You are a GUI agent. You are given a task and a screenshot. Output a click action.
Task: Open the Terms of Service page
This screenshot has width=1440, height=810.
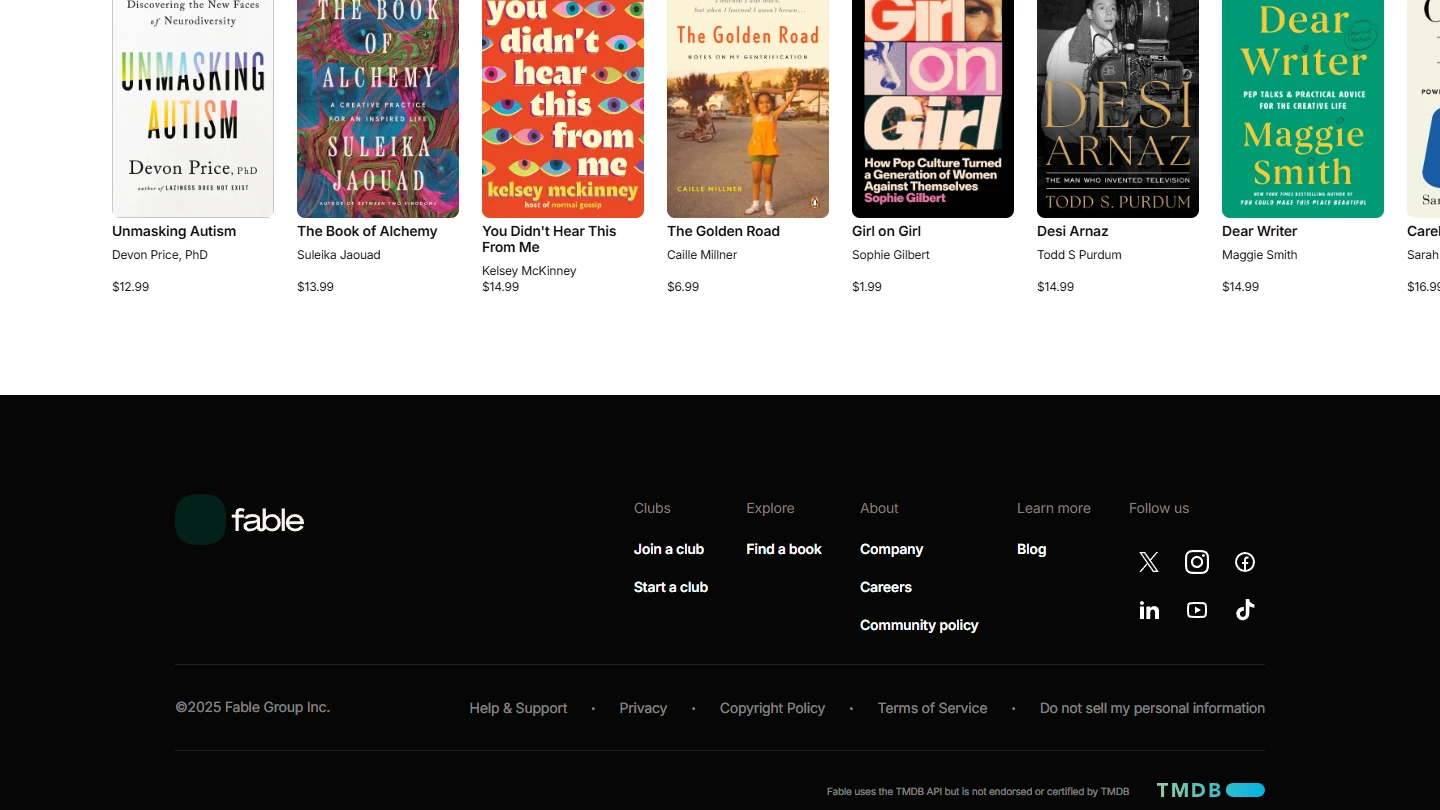(932, 708)
